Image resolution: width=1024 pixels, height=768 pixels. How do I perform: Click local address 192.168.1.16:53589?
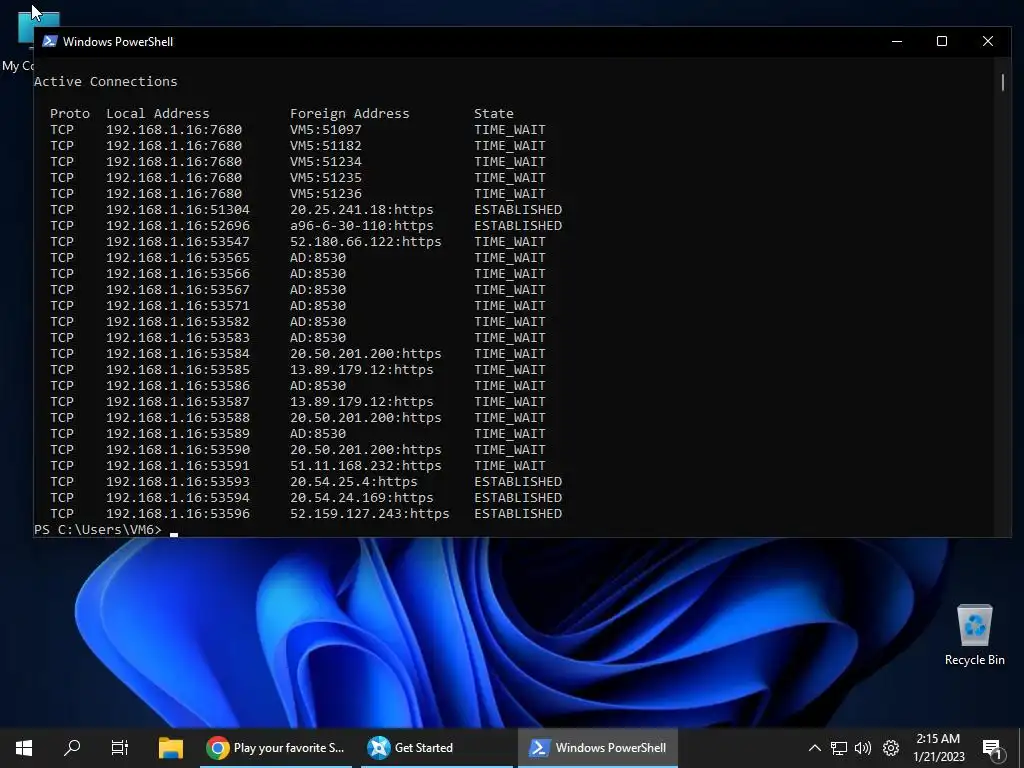click(178, 434)
